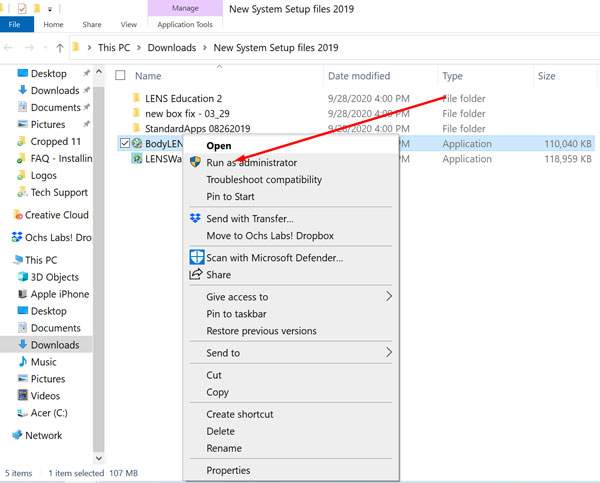Uncheck the BodyLENS file checkbox
Image resolution: width=600 pixels, height=483 pixels.
(x=125, y=143)
